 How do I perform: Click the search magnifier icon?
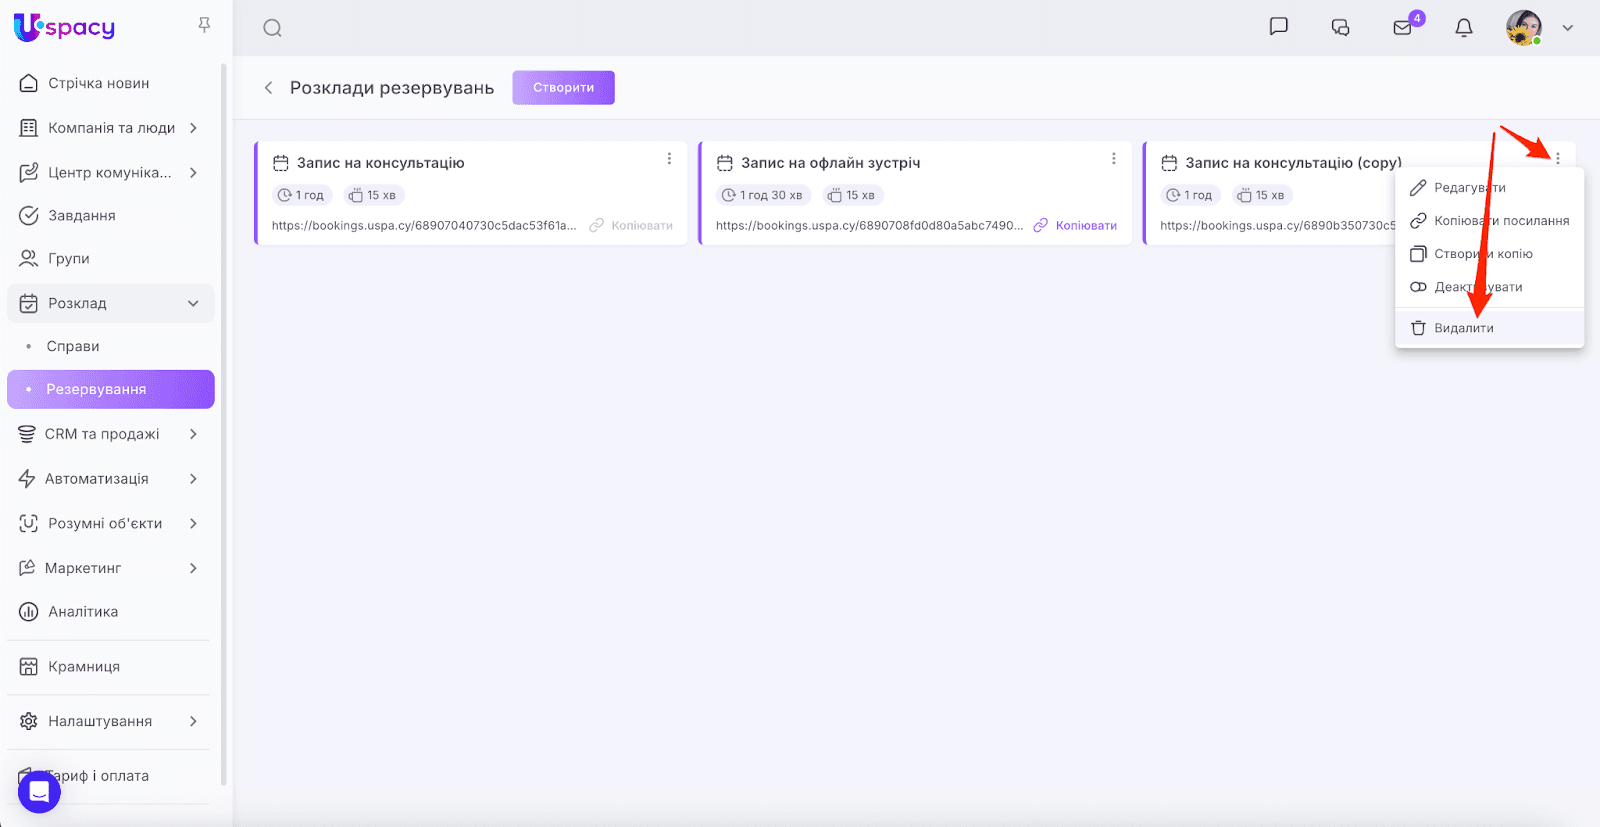click(272, 28)
